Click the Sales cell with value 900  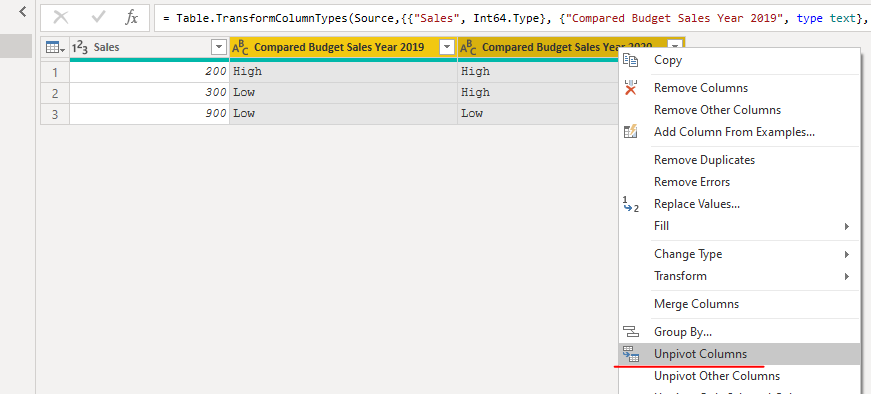point(149,114)
